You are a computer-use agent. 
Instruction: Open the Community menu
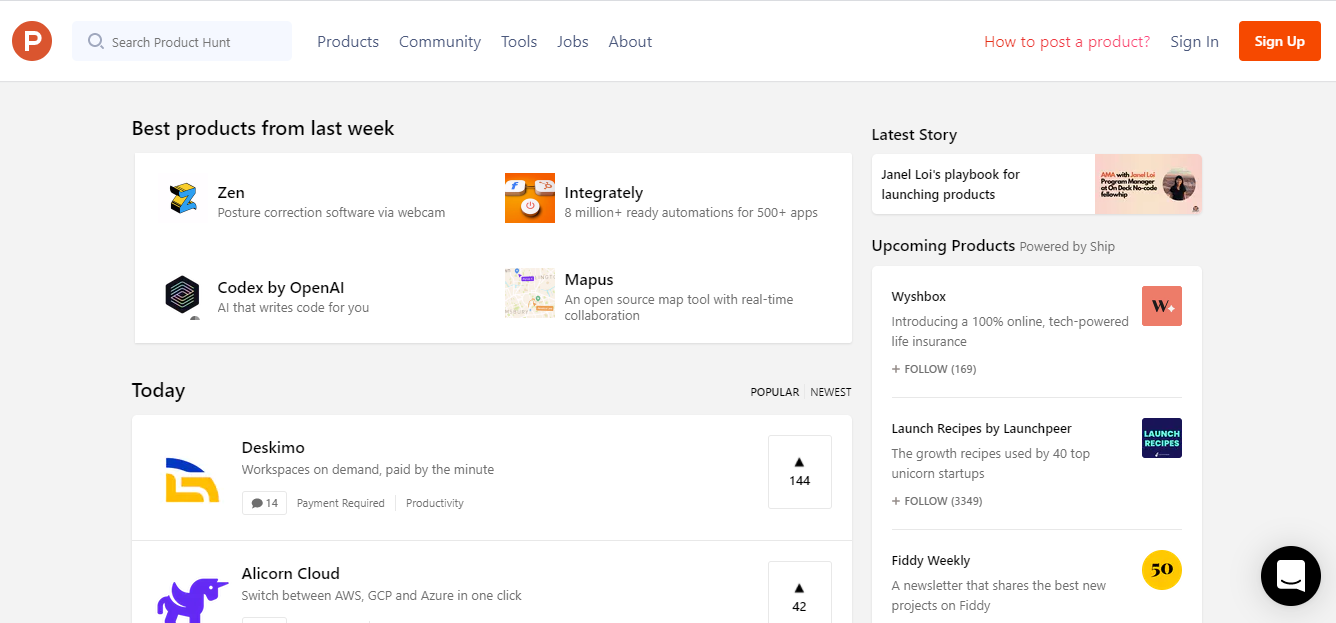(x=440, y=42)
